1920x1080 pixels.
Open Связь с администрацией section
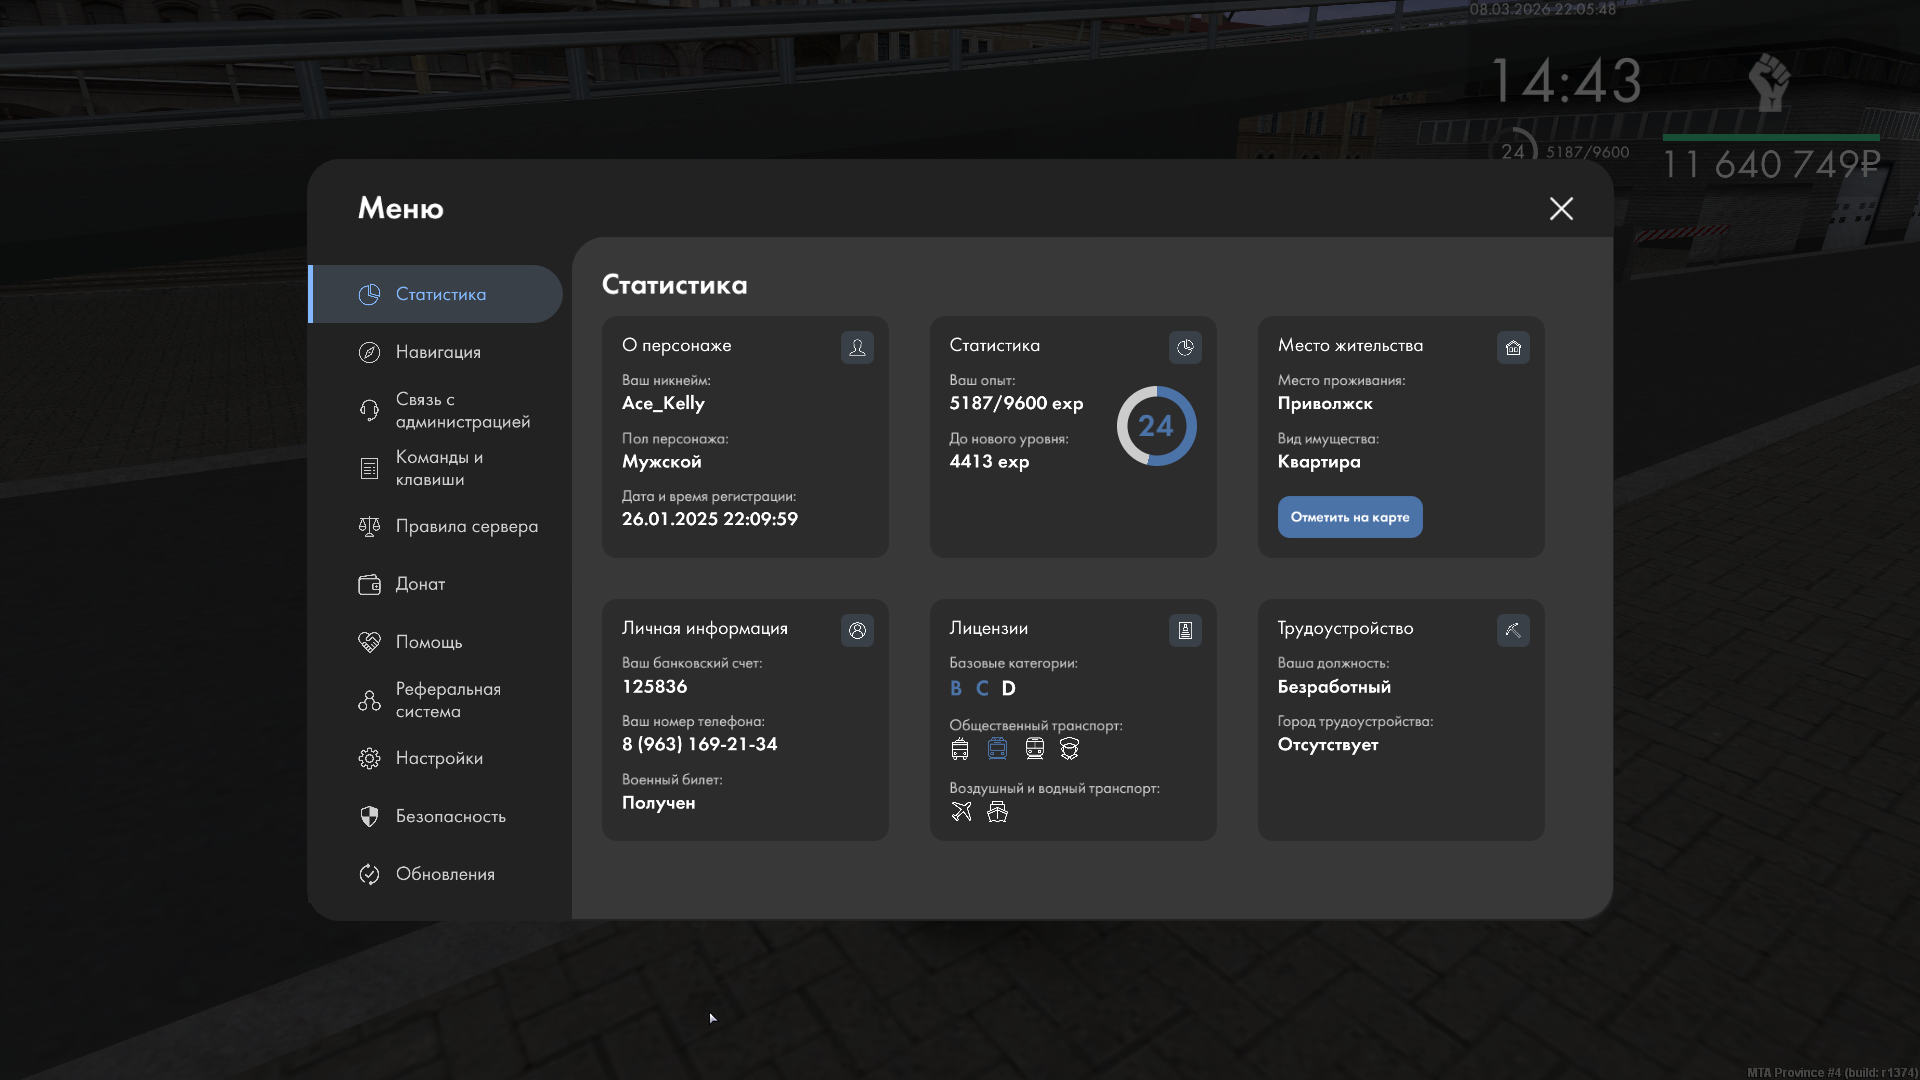461,410
